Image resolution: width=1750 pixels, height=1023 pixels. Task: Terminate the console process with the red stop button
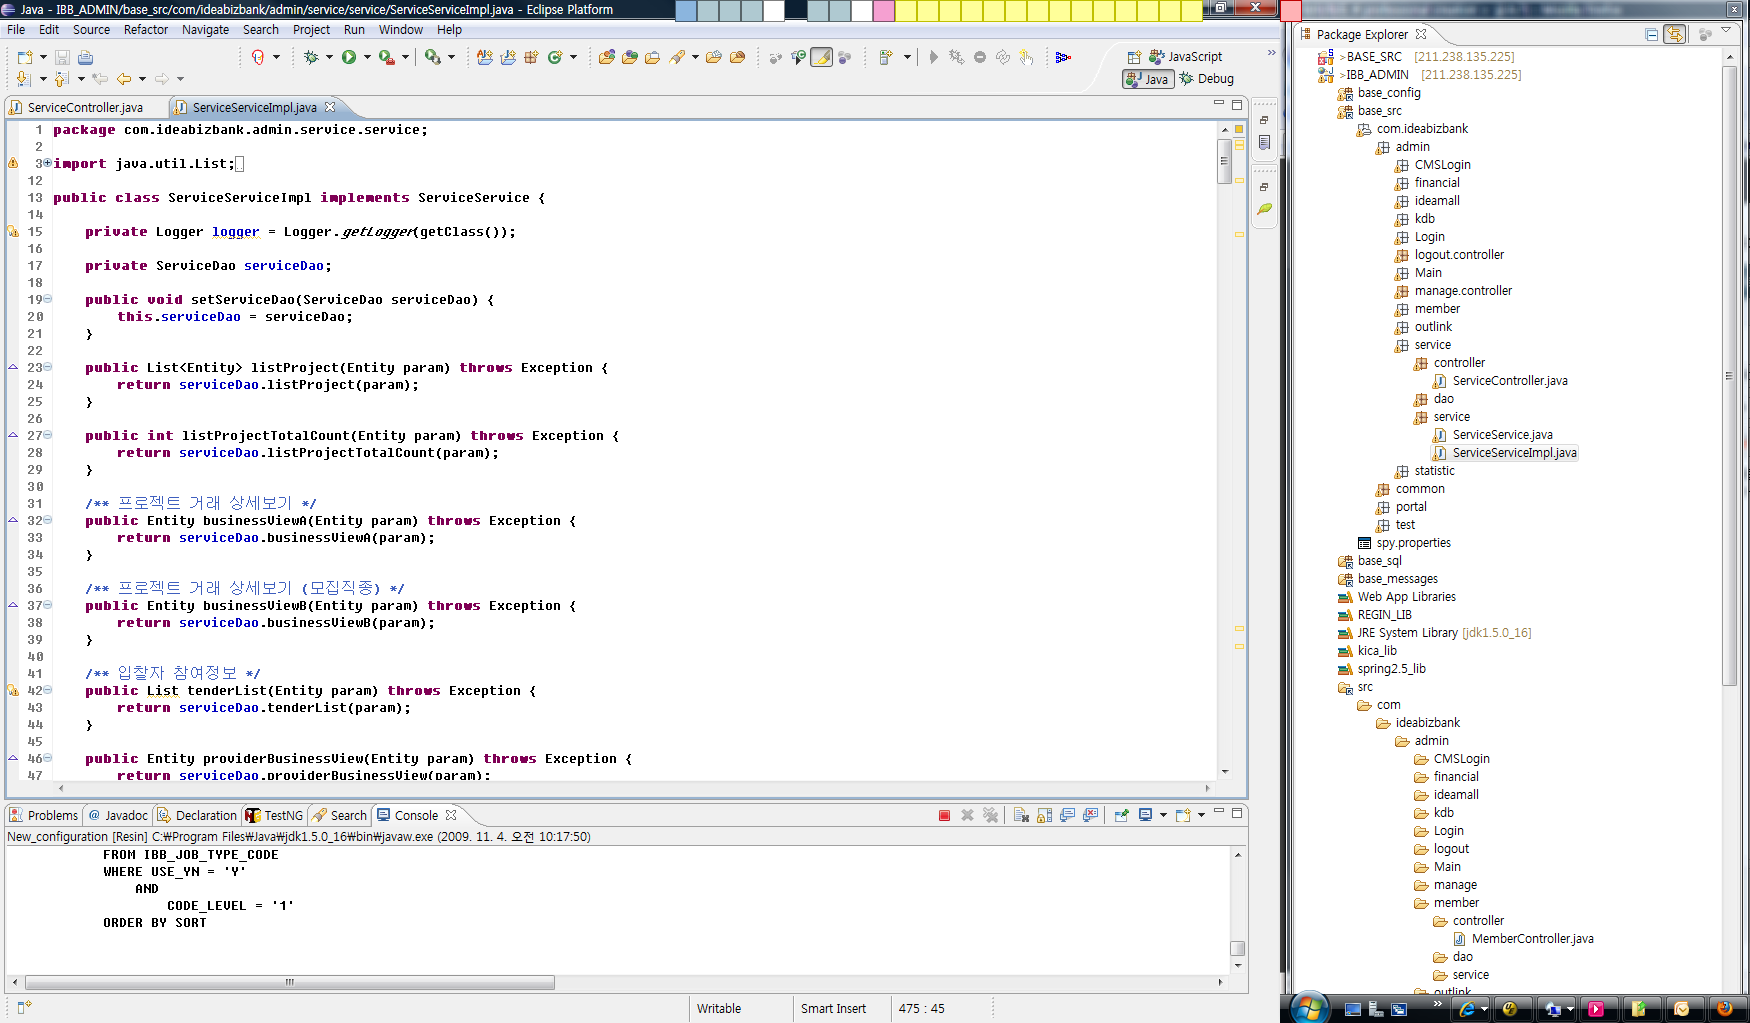pyautogui.click(x=944, y=816)
